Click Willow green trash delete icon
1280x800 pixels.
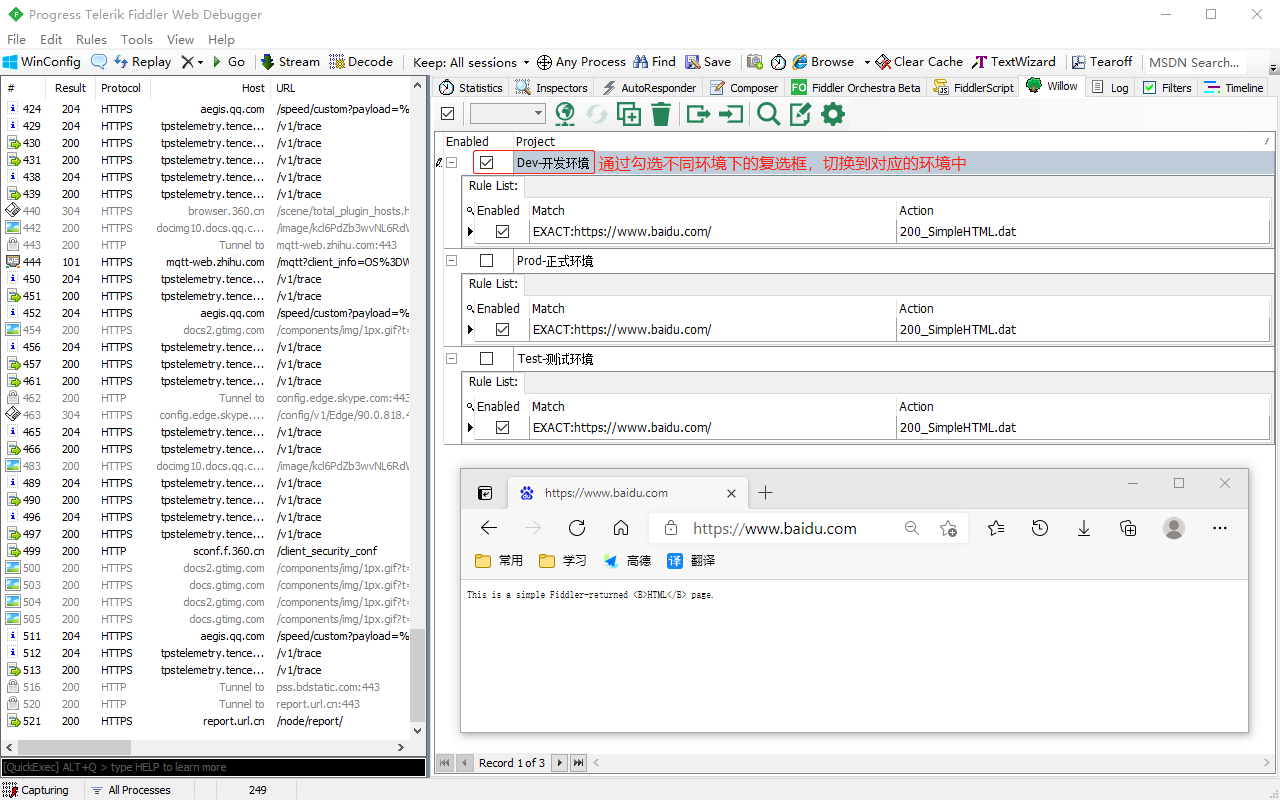point(661,114)
